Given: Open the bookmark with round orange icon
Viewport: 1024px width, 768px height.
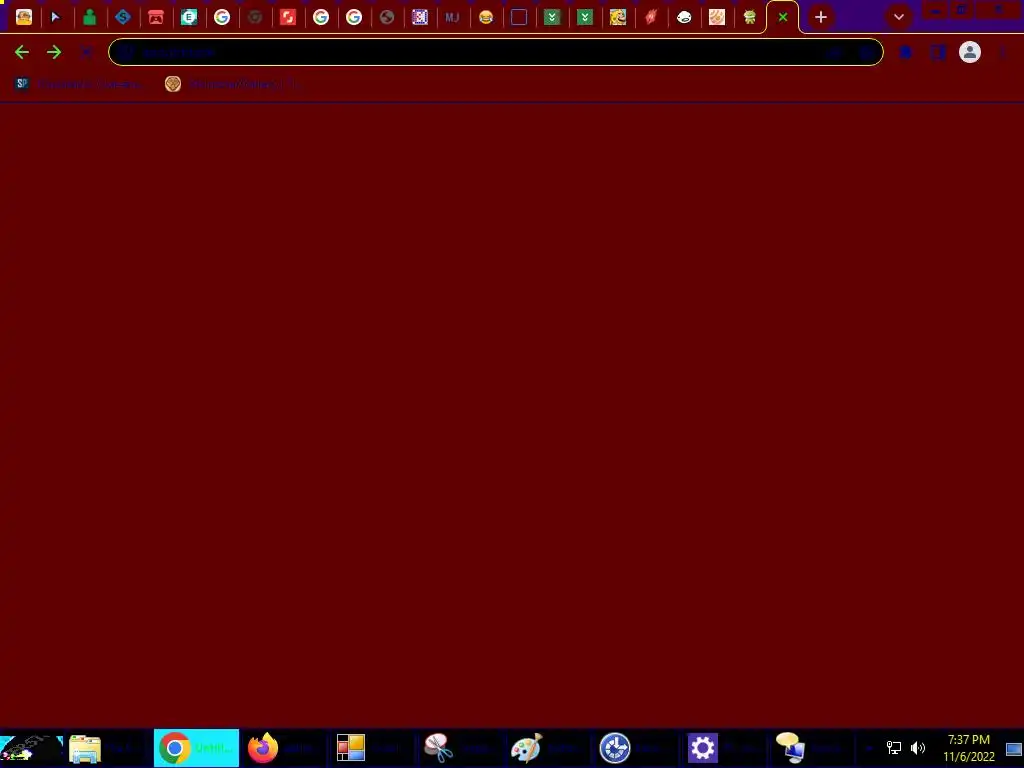Looking at the screenshot, I should [x=232, y=84].
